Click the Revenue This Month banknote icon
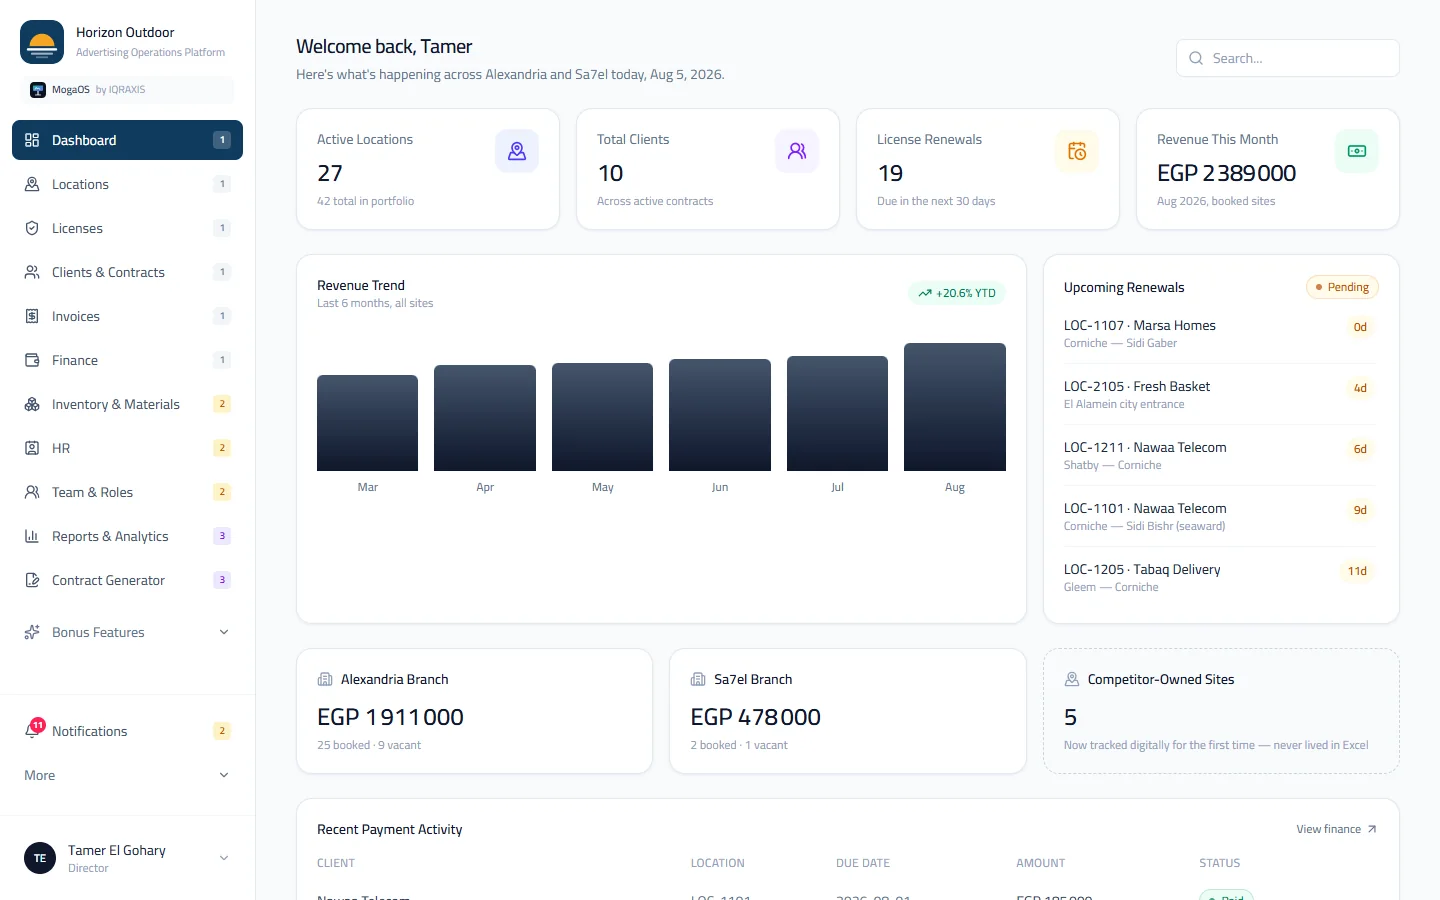This screenshot has height=900, width=1440. pyautogui.click(x=1357, y=151)
